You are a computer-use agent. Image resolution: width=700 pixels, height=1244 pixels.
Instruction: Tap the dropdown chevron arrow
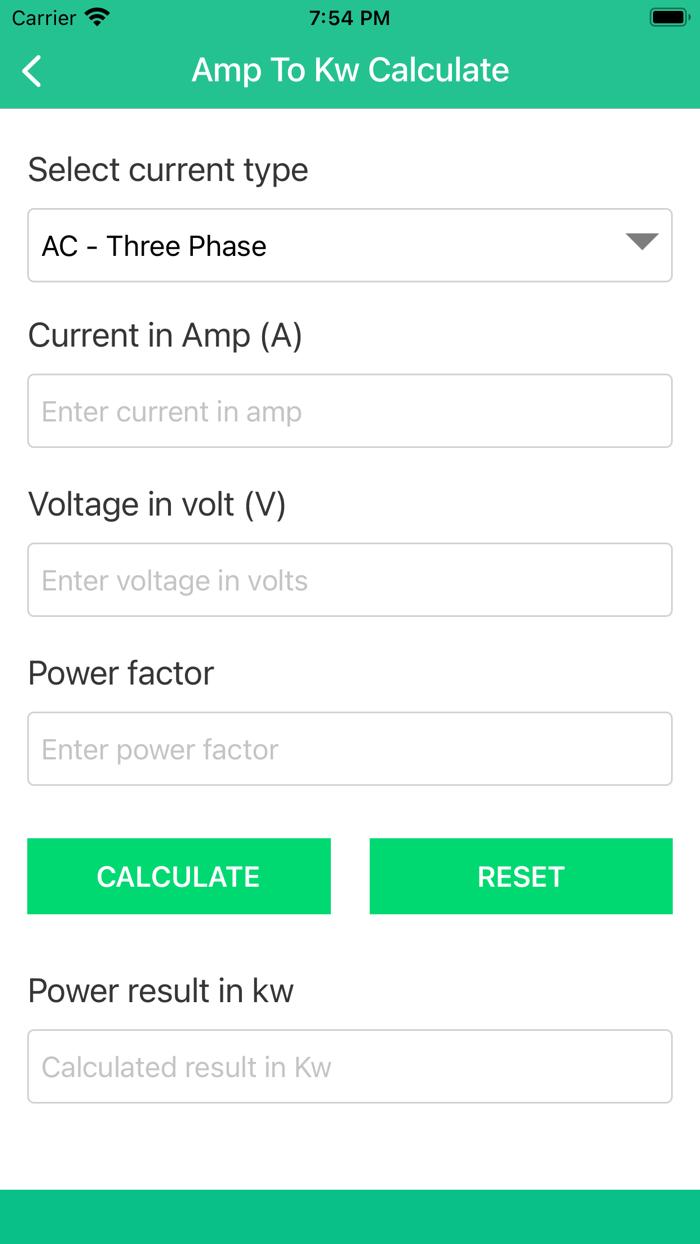[x=643, y=242]
